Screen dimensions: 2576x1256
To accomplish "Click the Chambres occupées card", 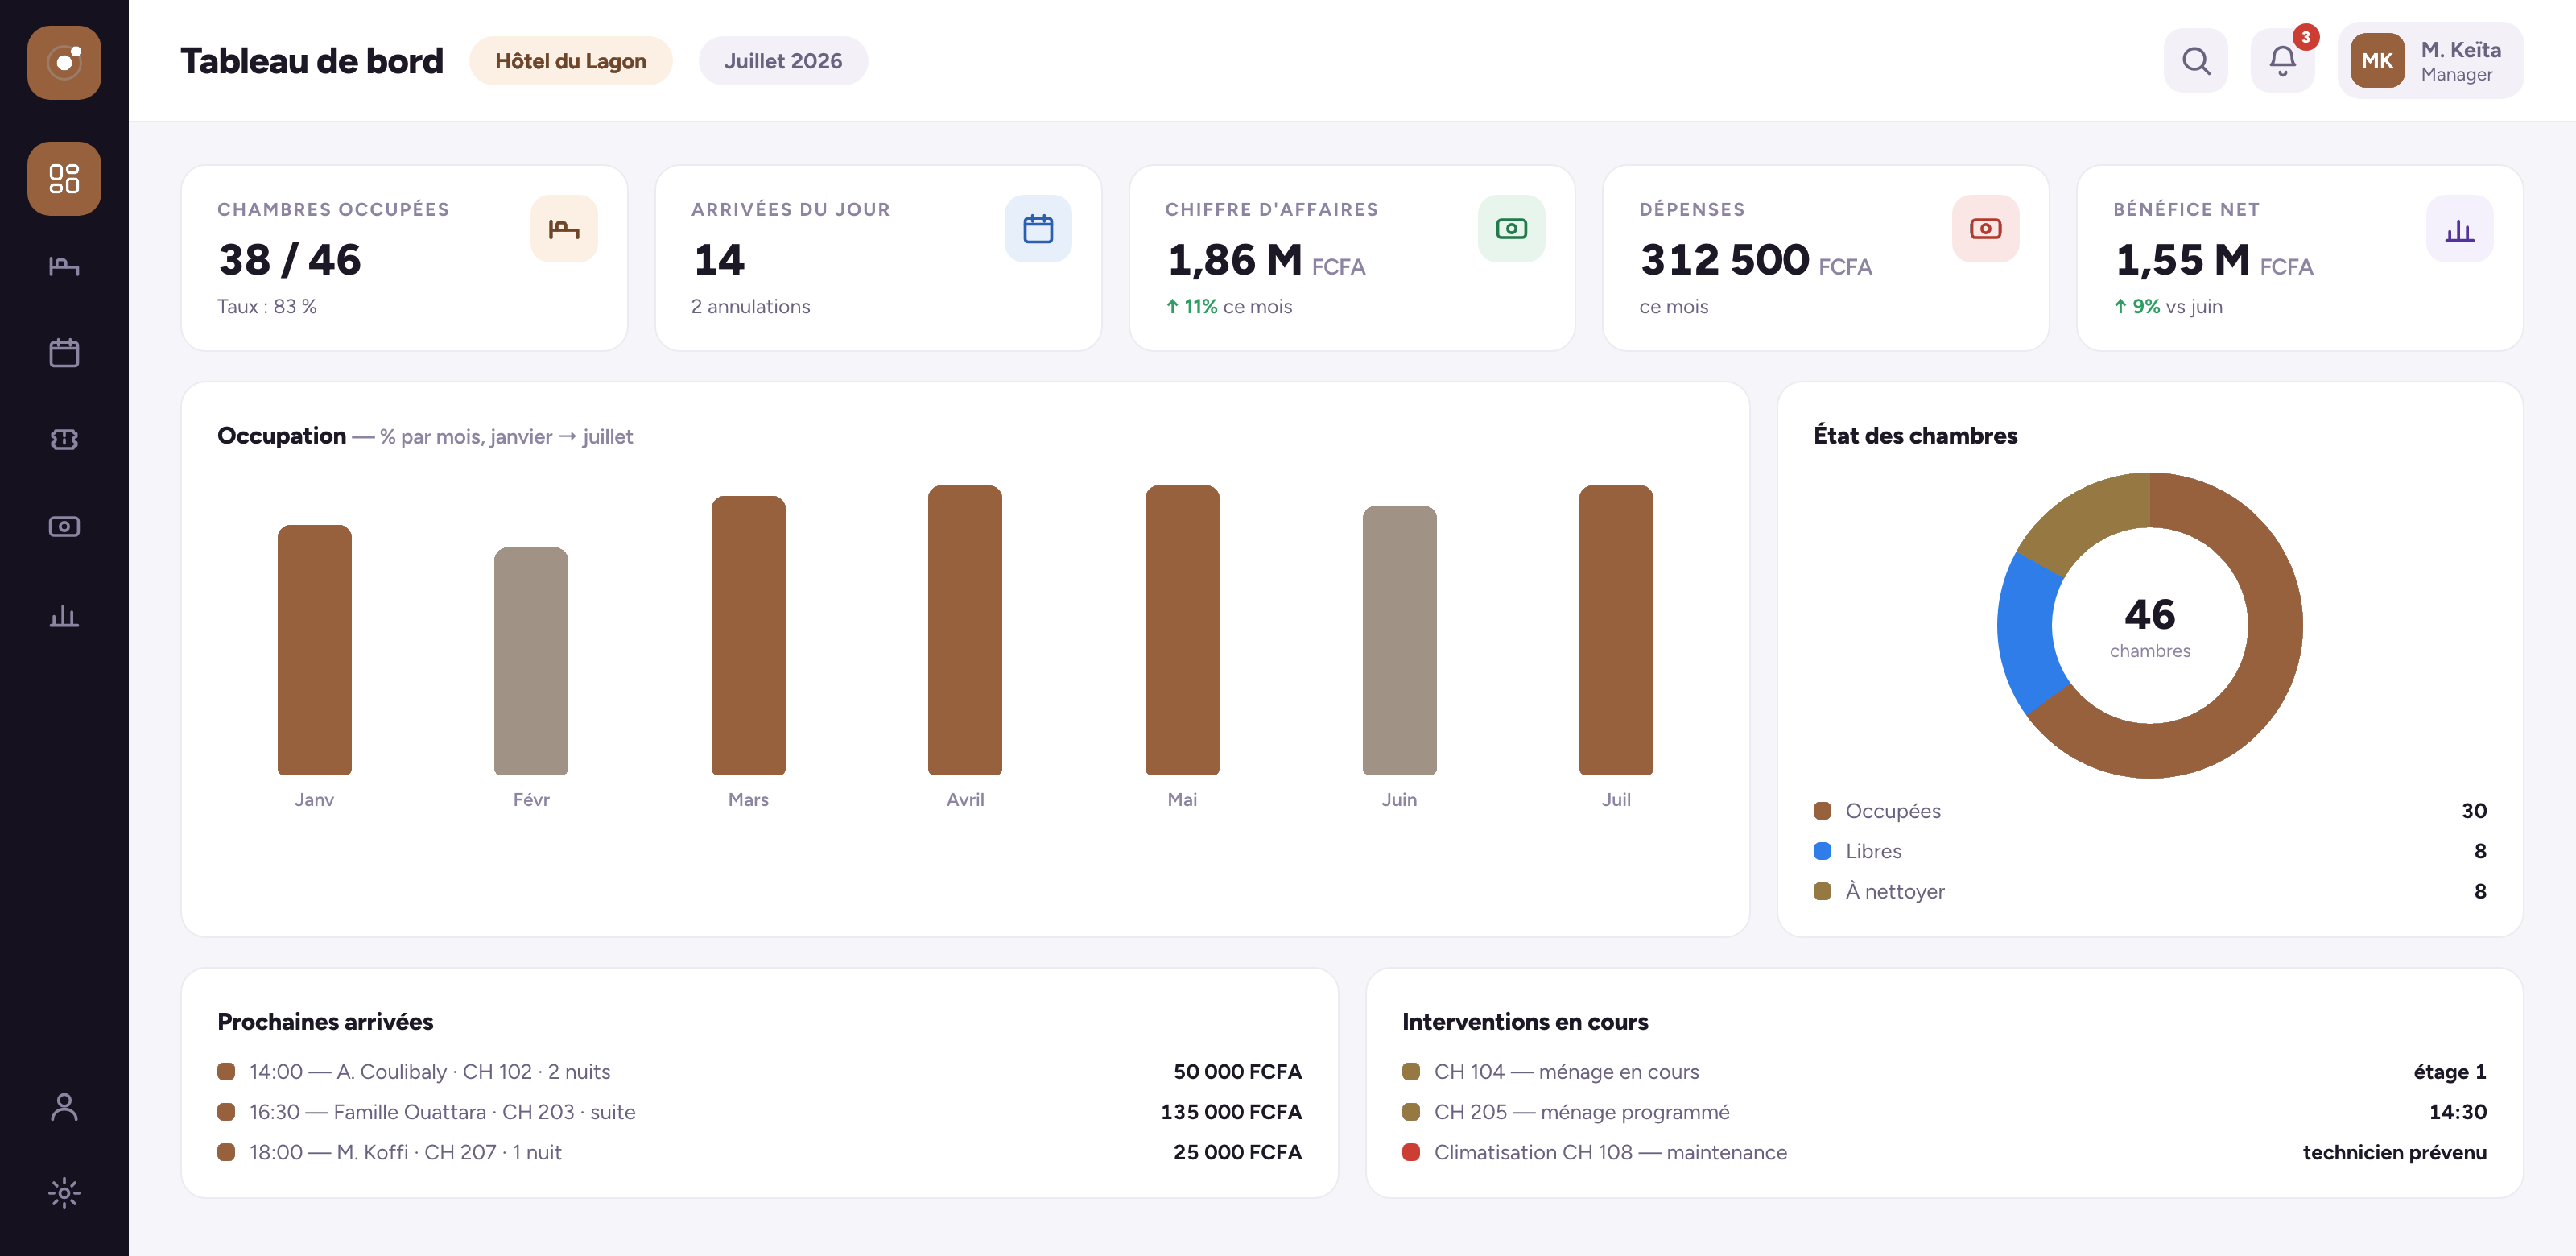I will tap(405, 258).
